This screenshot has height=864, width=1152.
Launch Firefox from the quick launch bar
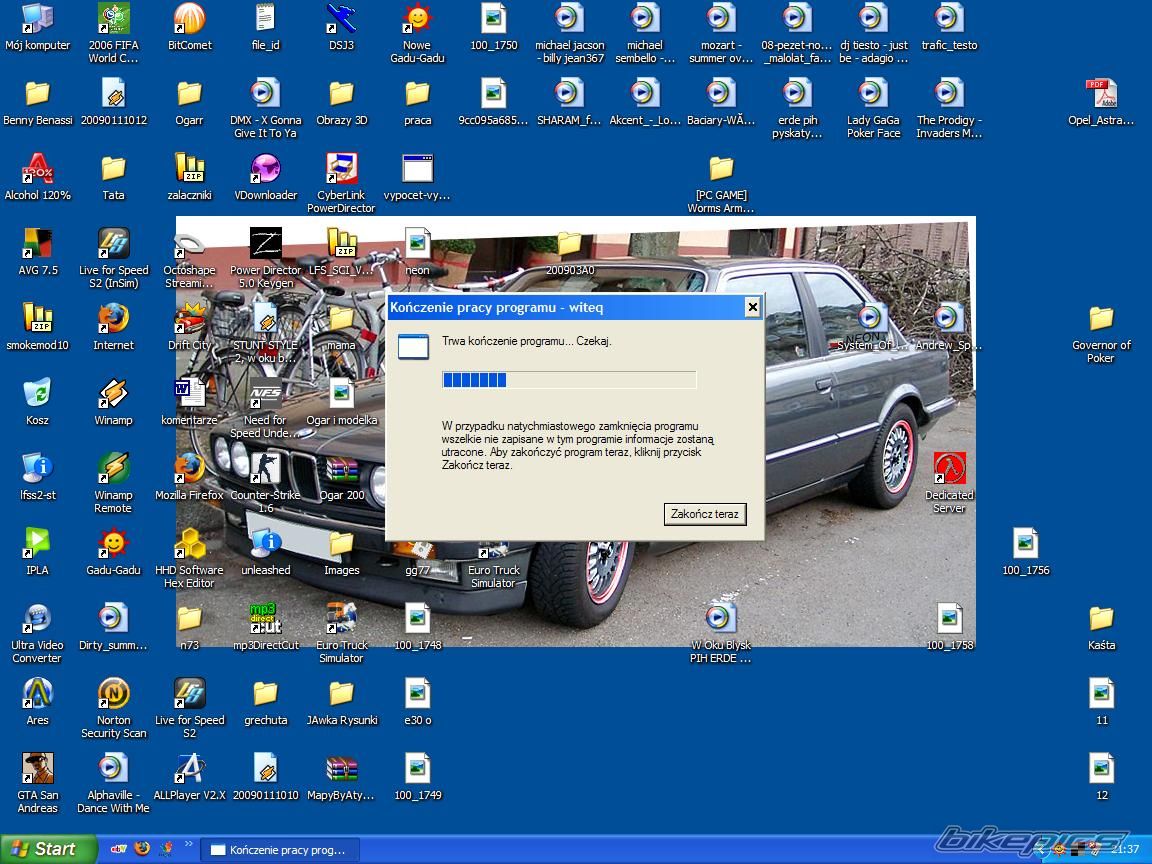click(x=142, y=848)
